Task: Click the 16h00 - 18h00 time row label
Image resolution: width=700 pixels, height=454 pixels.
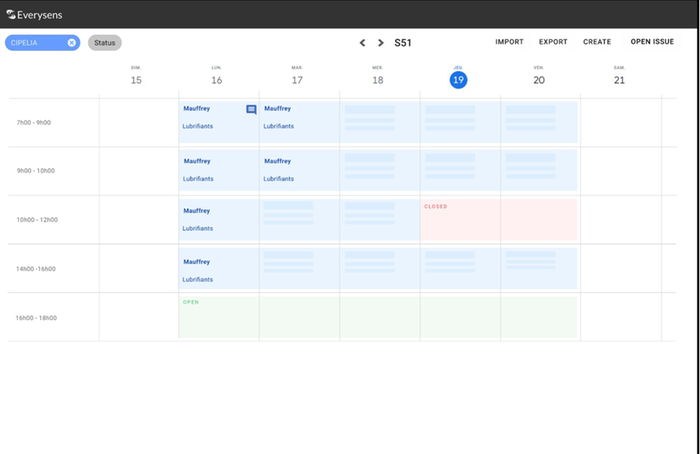Action: tap(36, 318)
